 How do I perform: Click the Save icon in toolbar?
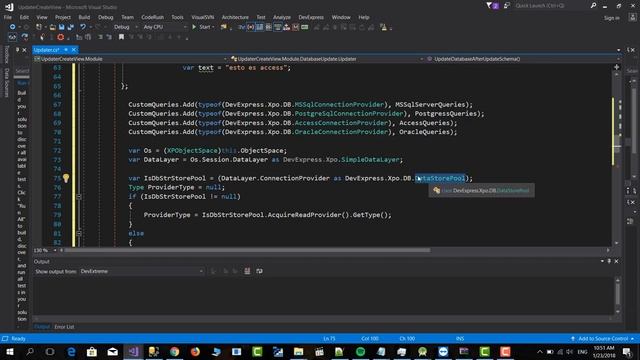pos(61,27)
